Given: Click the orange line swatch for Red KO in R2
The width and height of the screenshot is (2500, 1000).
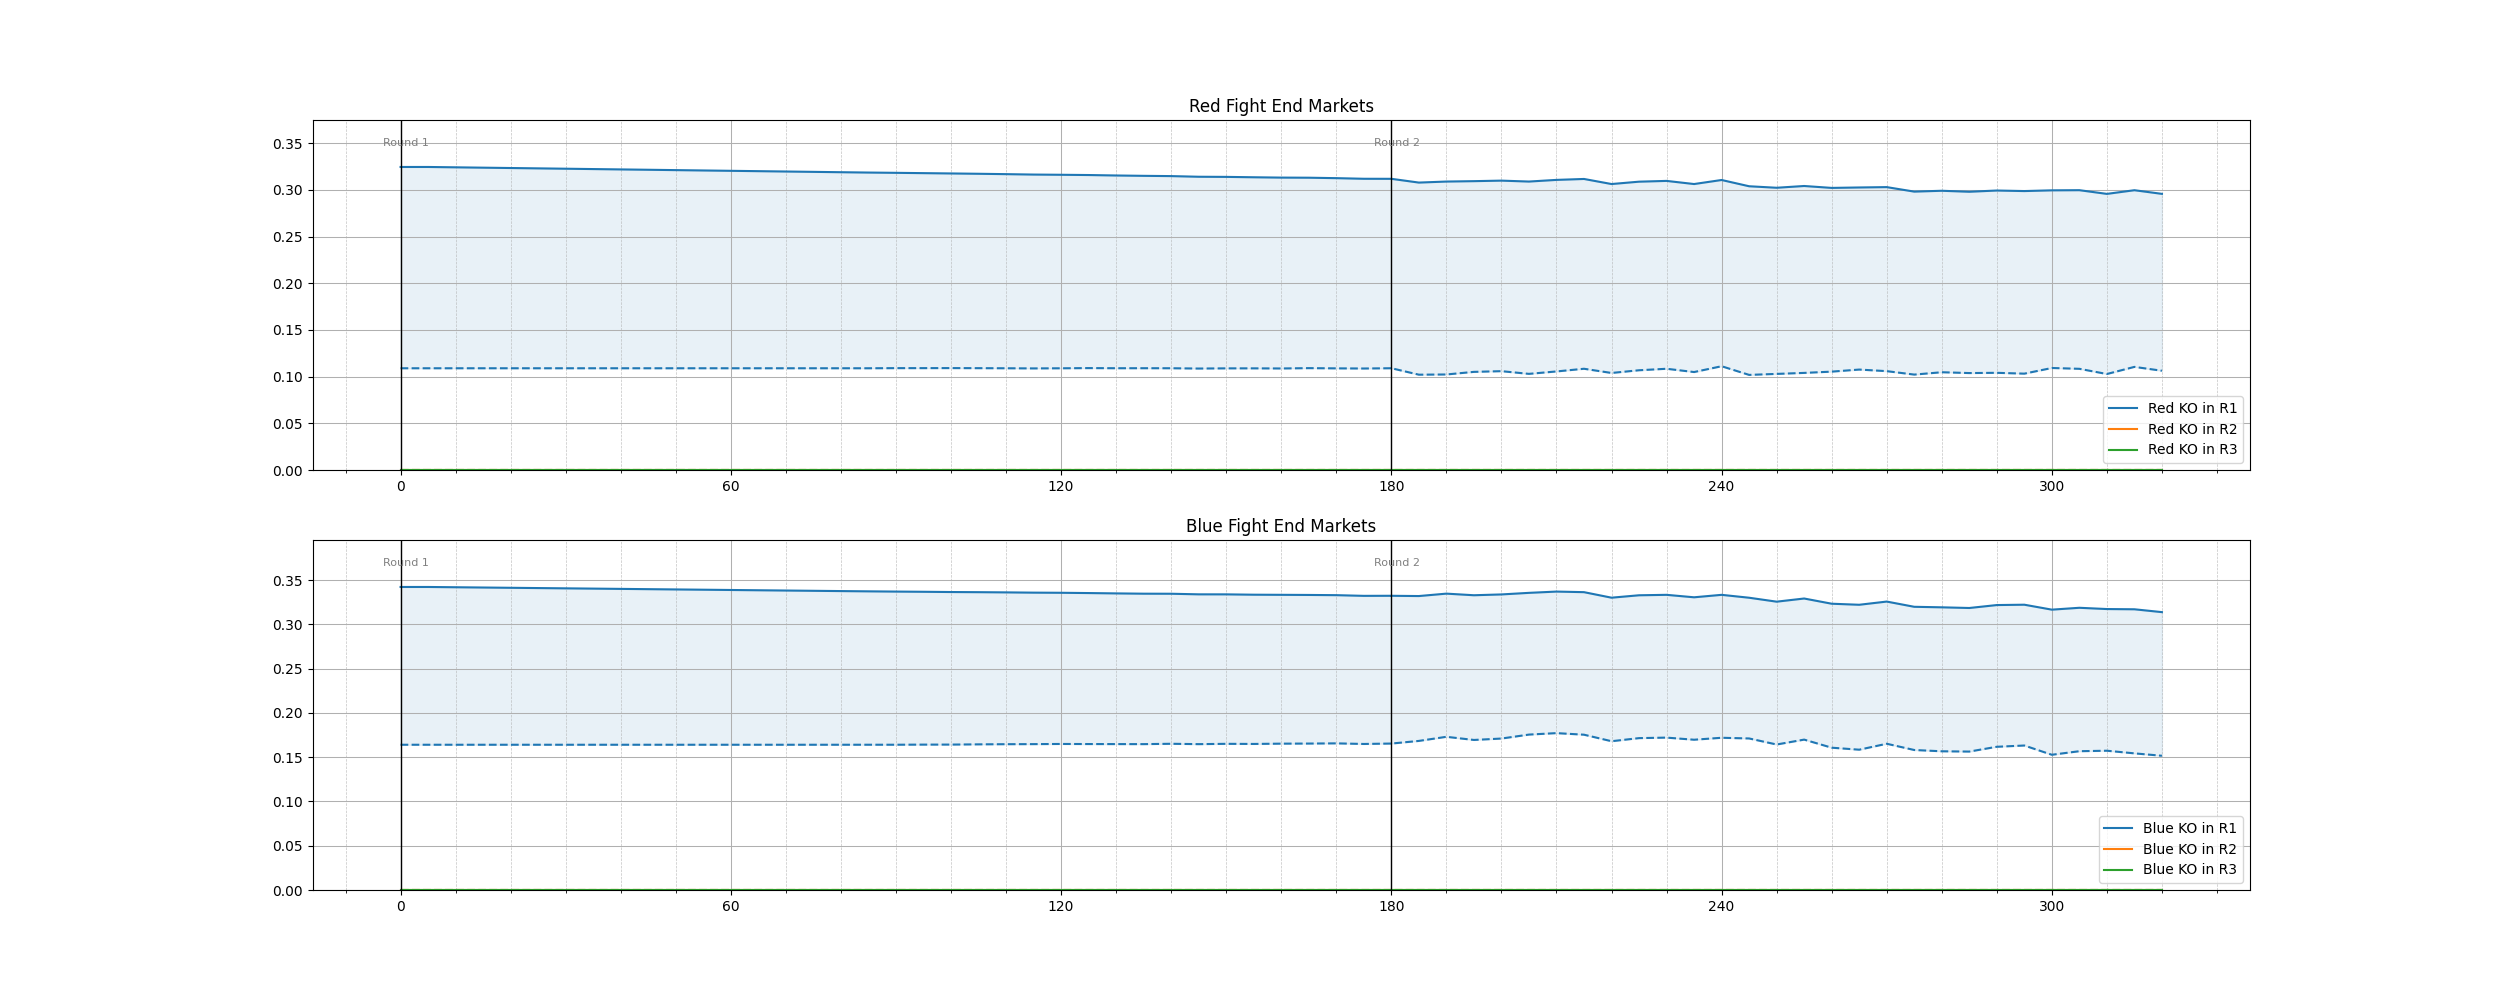Looking at the screenshot, I should click(x=2122, y=429).
